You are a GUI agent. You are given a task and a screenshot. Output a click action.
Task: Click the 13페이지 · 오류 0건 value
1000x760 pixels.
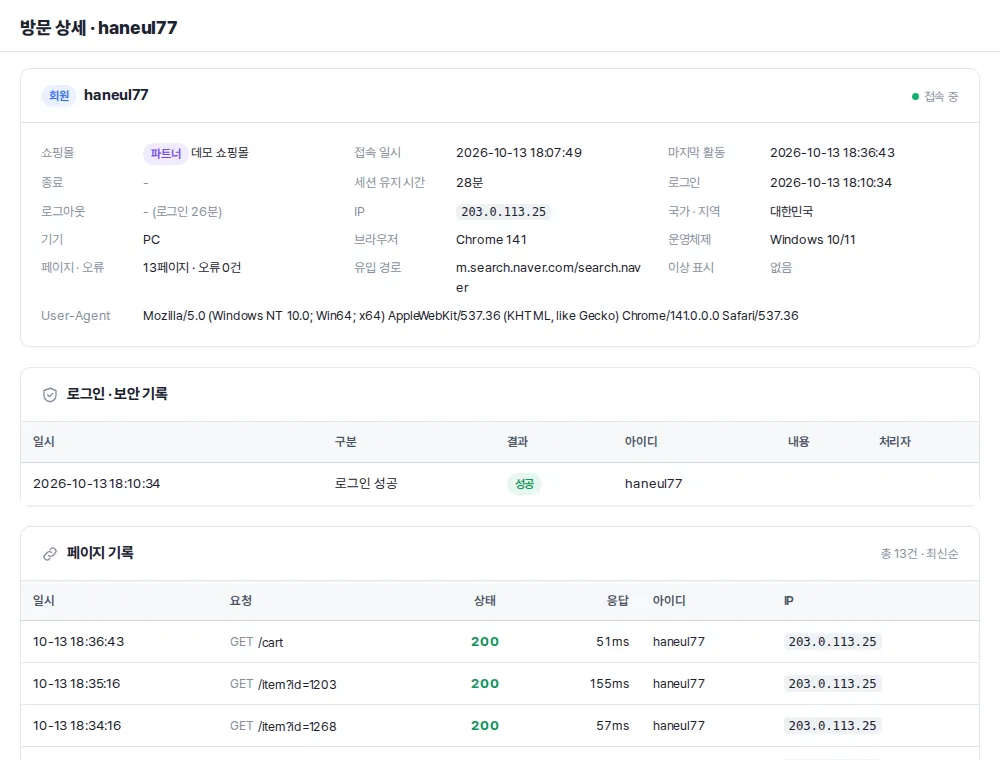pyautogui.click(x=192, y=268)
